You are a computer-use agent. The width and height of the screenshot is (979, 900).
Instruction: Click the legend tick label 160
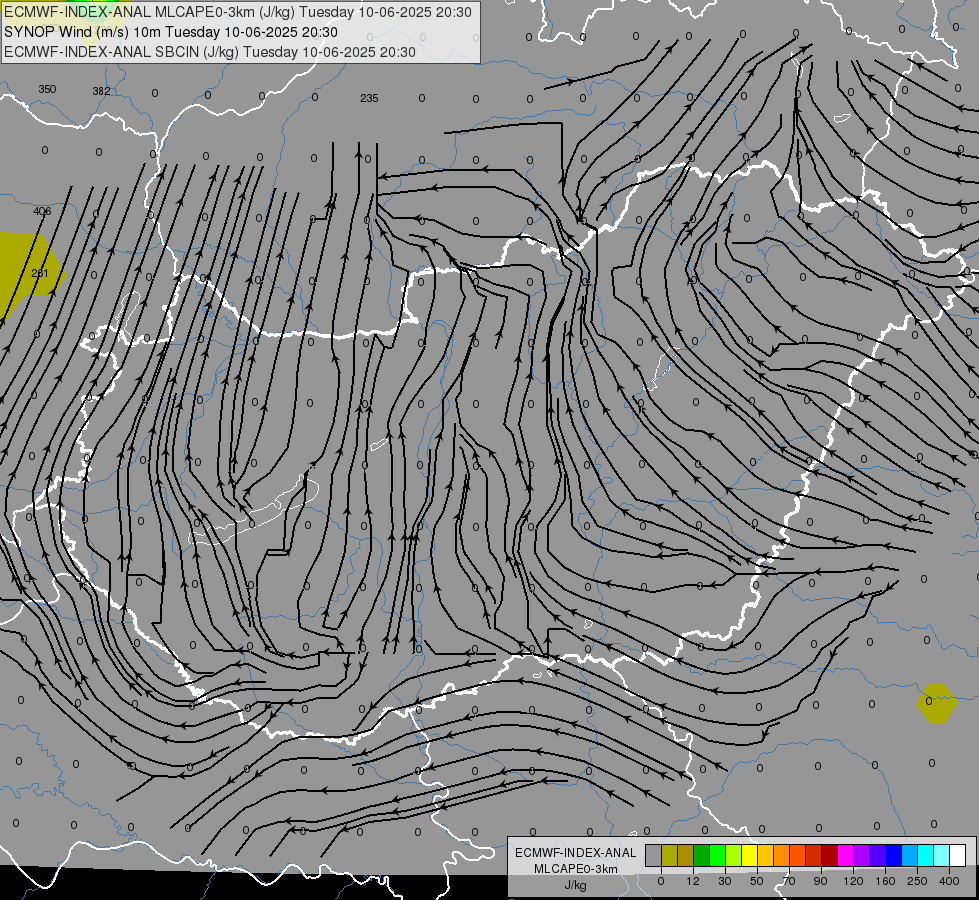coord(885,881)
